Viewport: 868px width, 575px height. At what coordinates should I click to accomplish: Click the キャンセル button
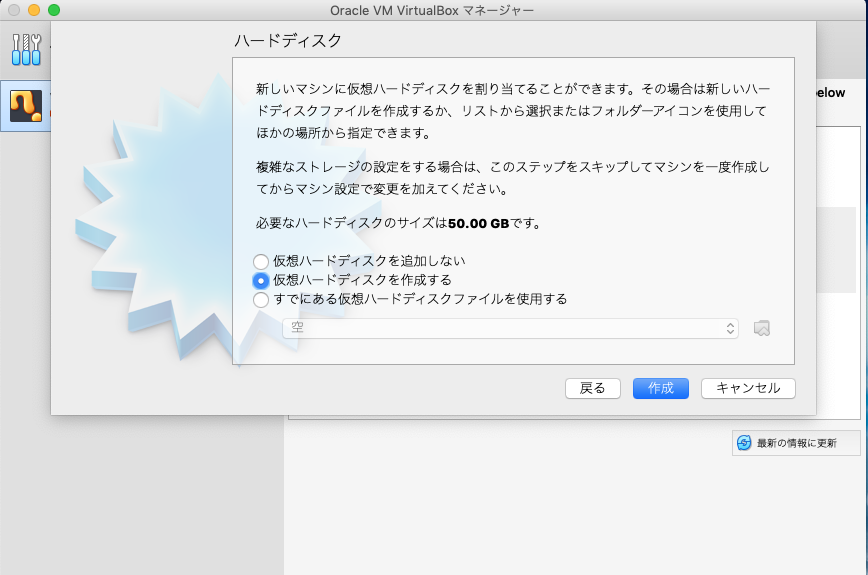[748, 388]
